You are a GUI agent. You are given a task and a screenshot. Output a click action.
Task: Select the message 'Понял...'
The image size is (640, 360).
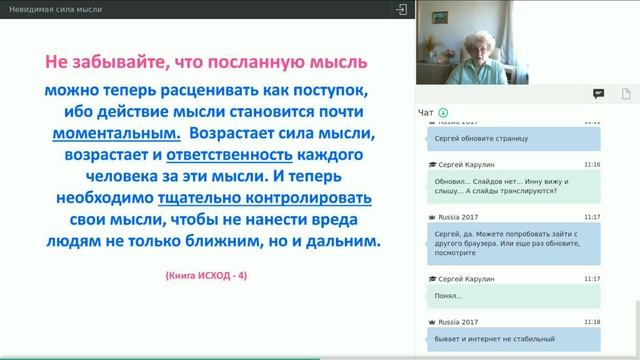click(x=514, y=296)
